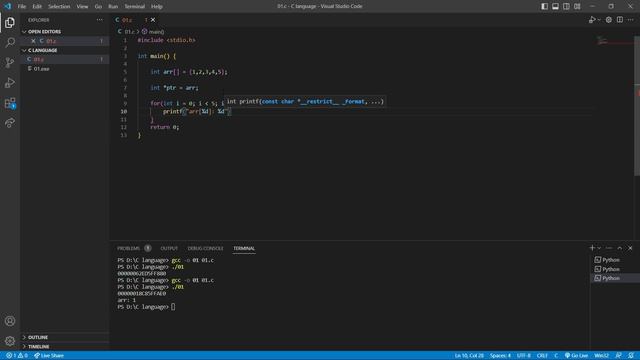
Task: Switch to the Terminal panel tab
Action: (x=244, y=248)
